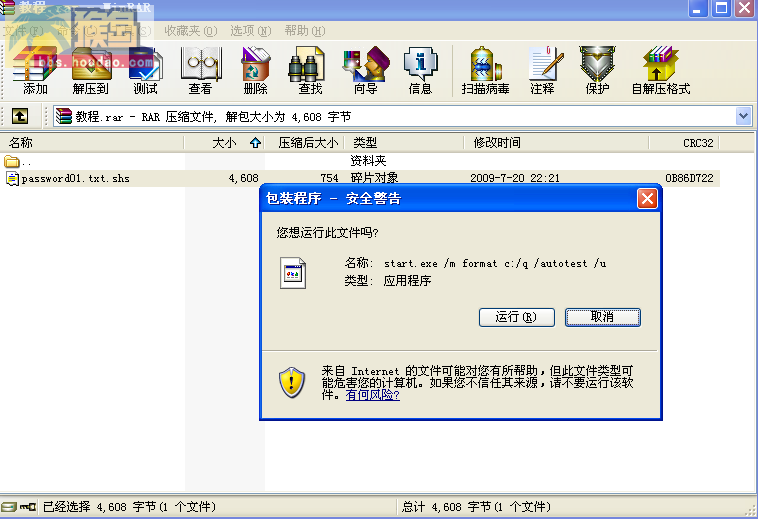Screen dimensions: 758x519
Task: Sort by CRC32 column header
Action: [684, 143]
